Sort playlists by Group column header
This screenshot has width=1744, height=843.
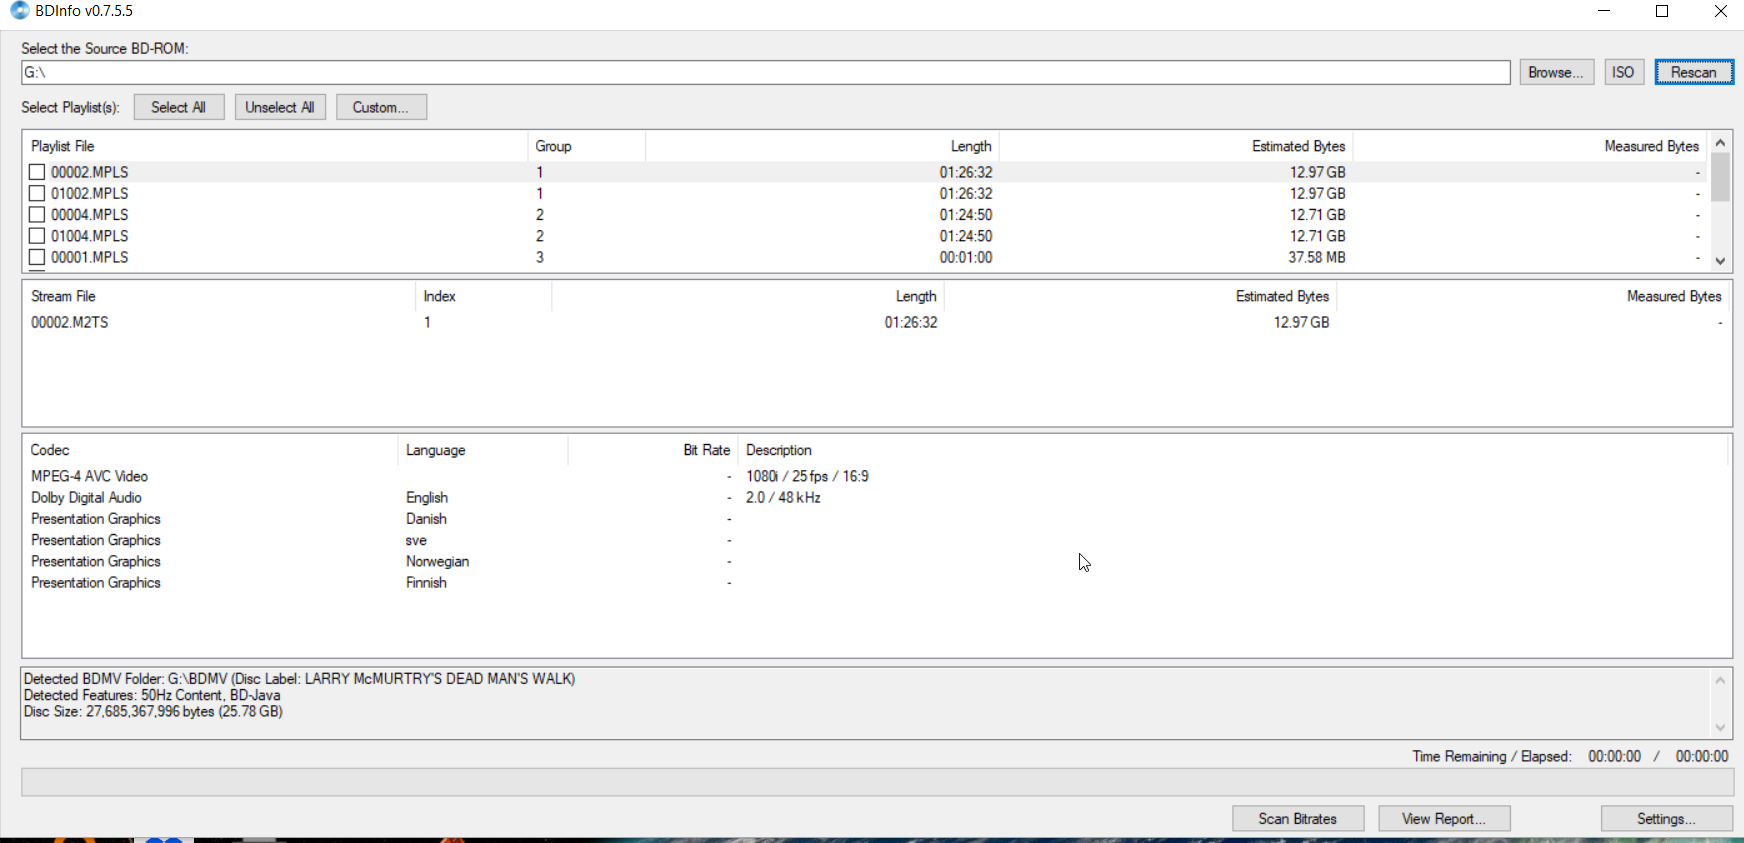586,146
